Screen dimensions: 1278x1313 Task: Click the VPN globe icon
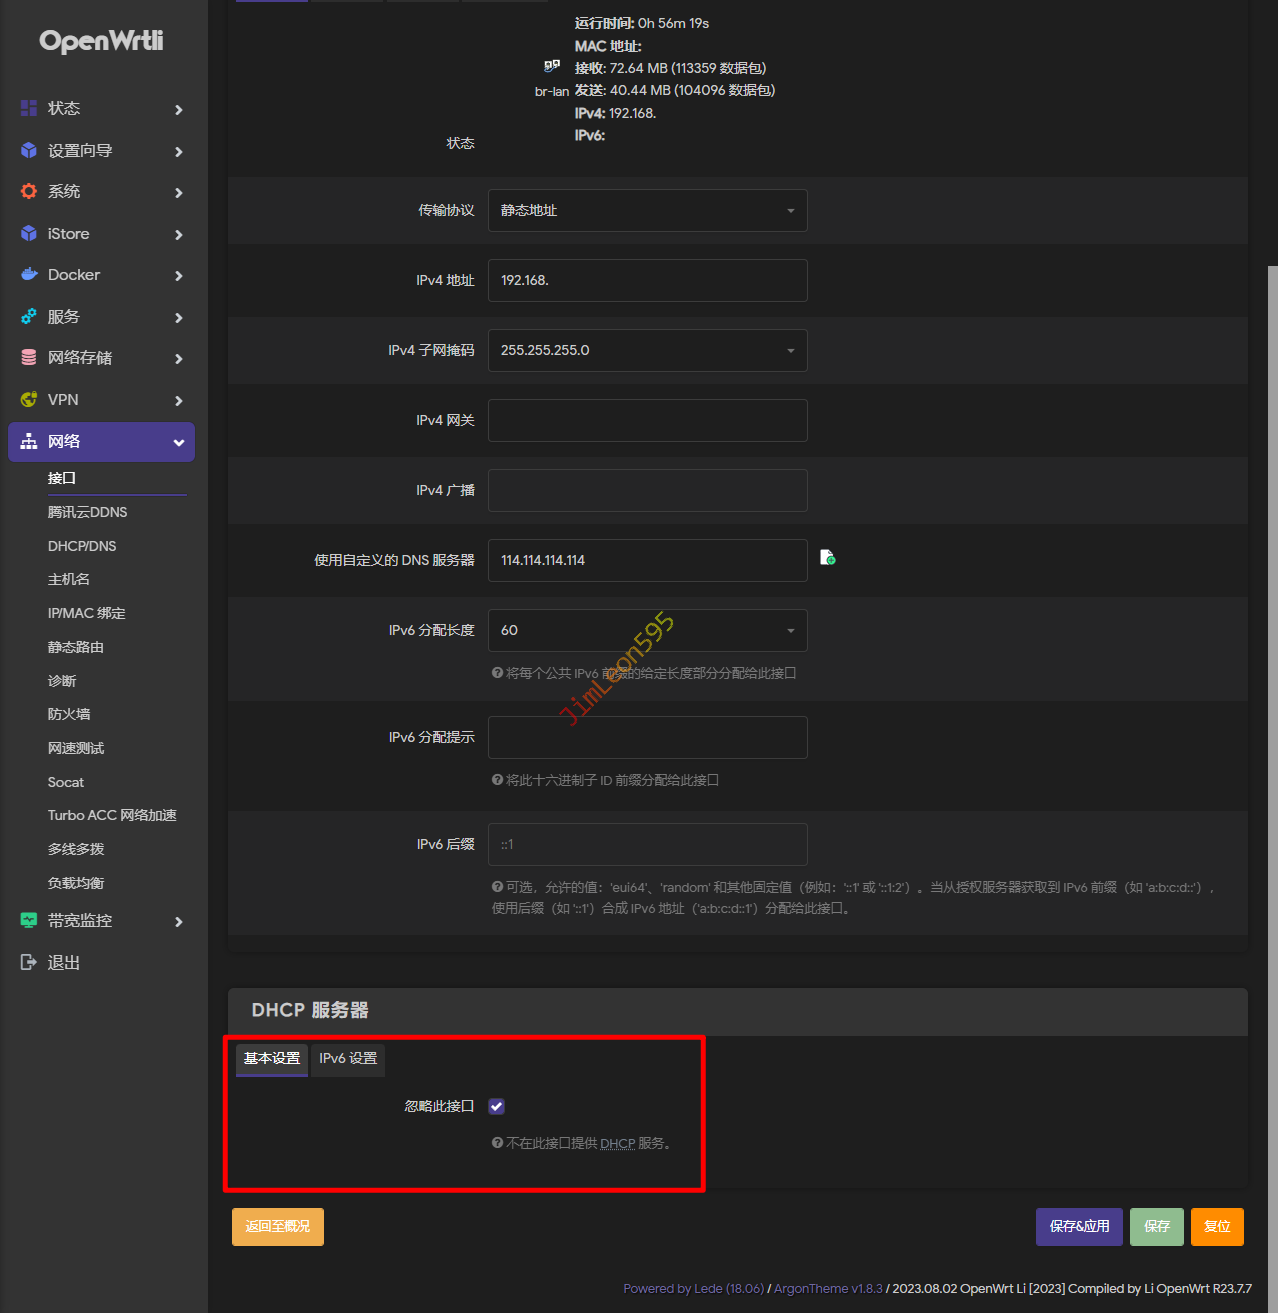click(29, 399)
